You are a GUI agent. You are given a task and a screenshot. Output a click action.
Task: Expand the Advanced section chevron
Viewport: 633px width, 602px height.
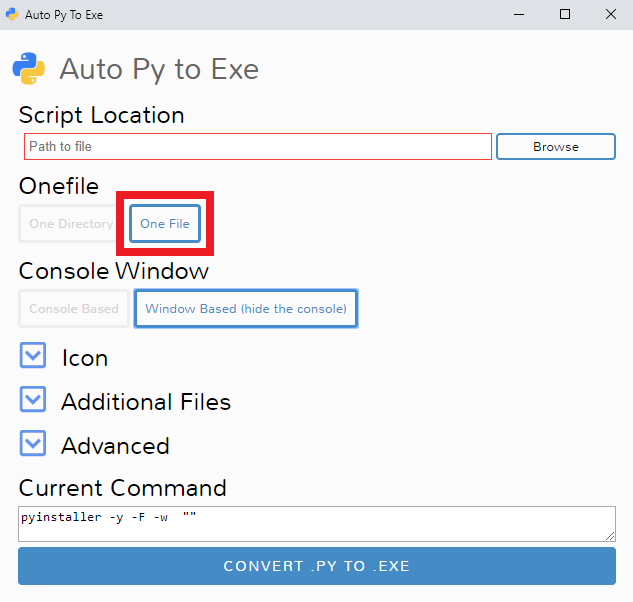33,443
